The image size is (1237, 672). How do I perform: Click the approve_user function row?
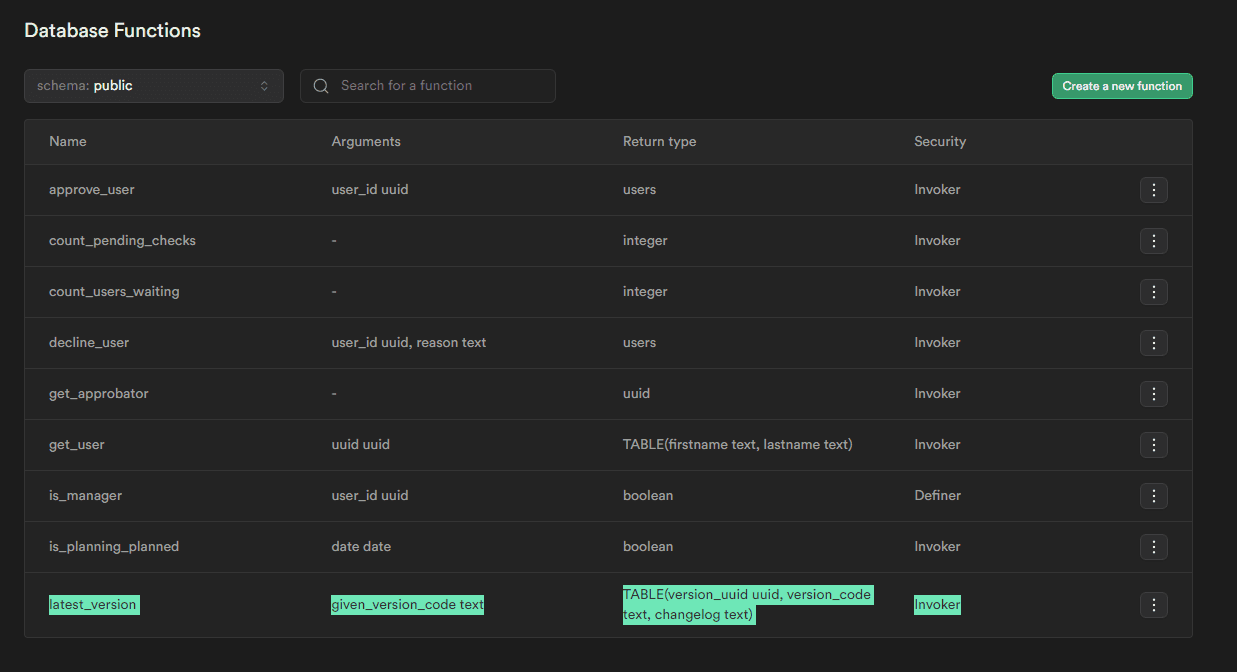point(92,190)
